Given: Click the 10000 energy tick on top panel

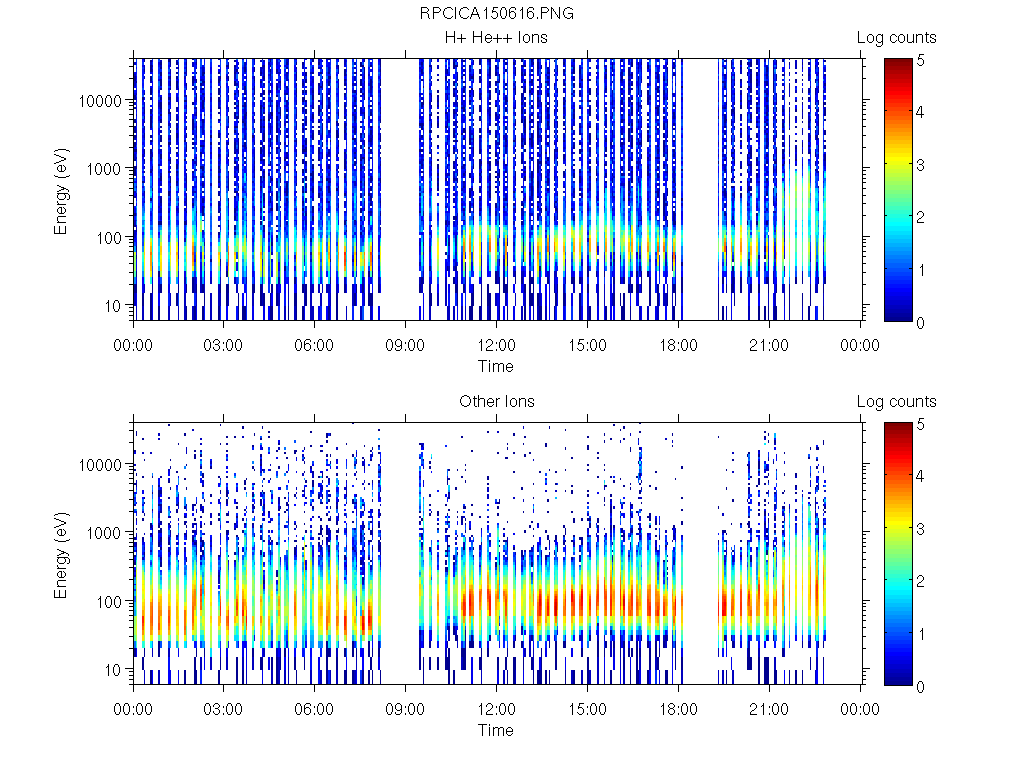Looking at the screenshot, I should click(101, 101).
